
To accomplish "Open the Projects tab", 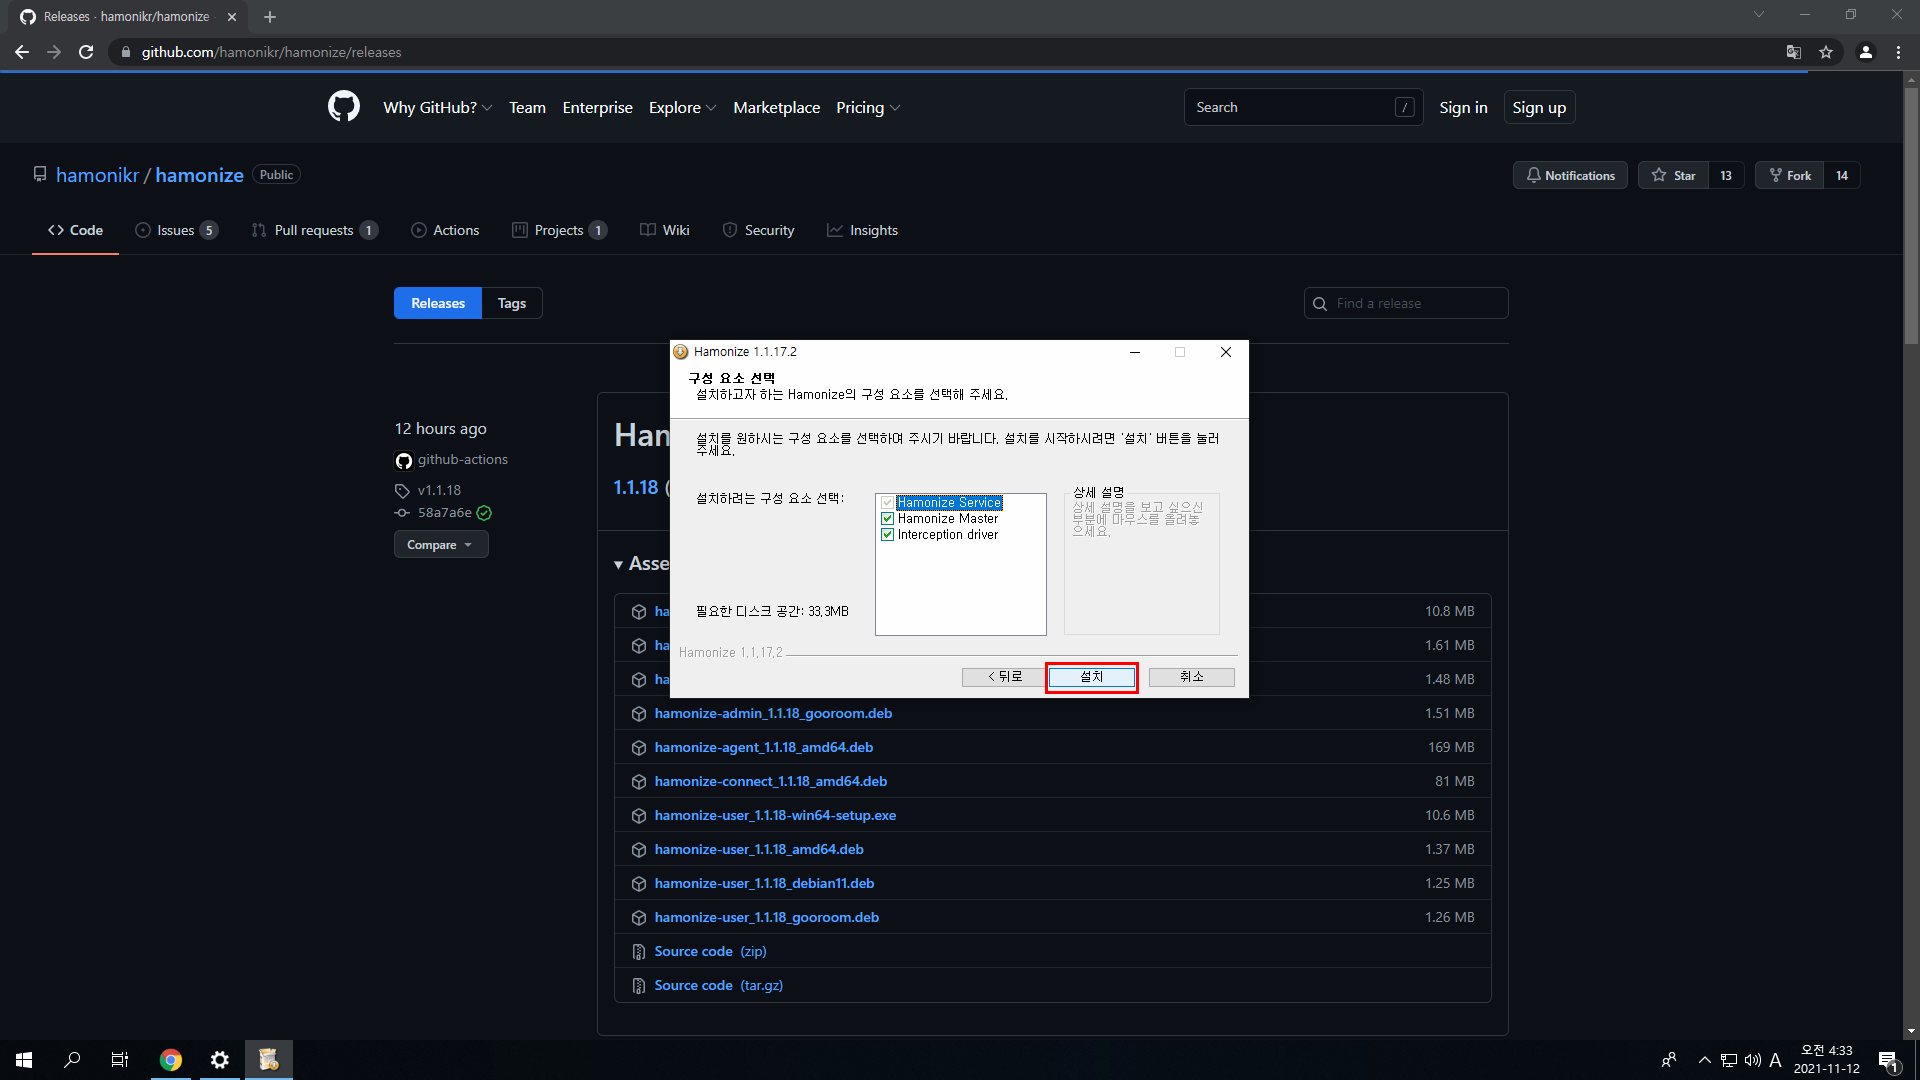I will (x=559, y=230).
